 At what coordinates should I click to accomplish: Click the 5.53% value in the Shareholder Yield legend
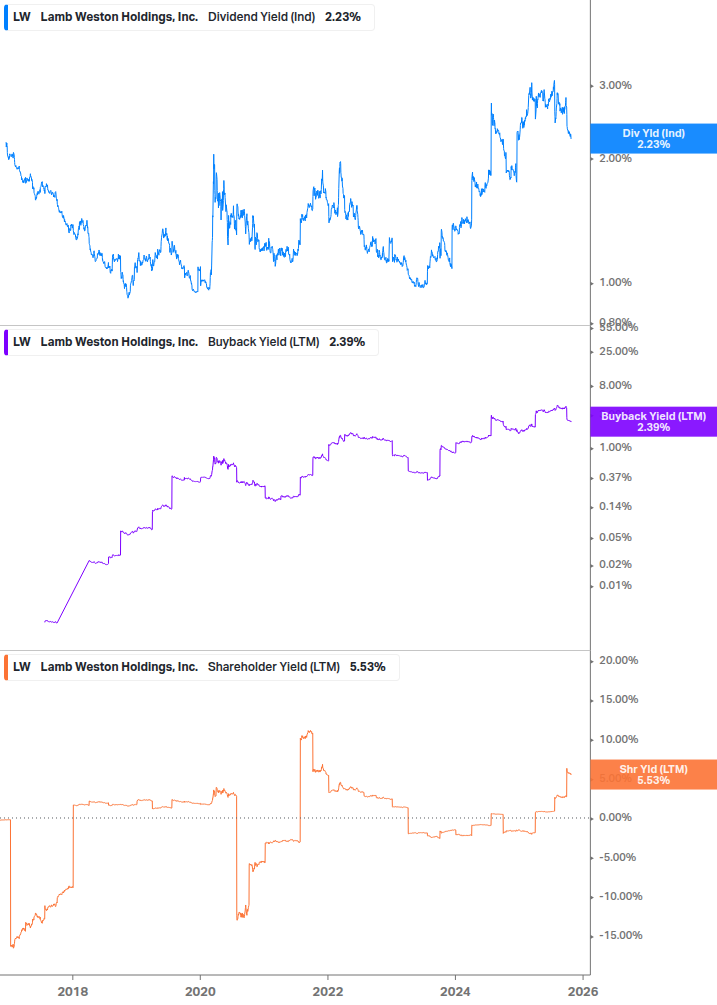(368, 666)
